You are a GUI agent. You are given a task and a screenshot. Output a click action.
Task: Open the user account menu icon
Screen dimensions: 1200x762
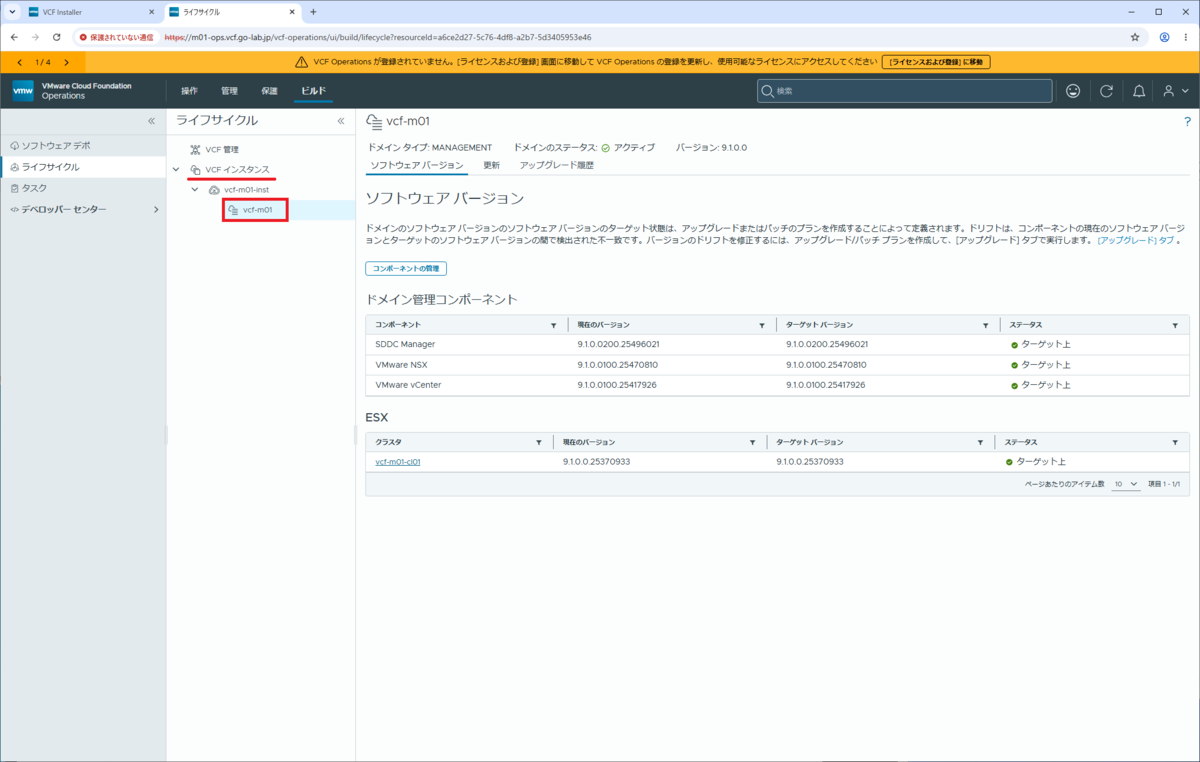coord(1175,91)
